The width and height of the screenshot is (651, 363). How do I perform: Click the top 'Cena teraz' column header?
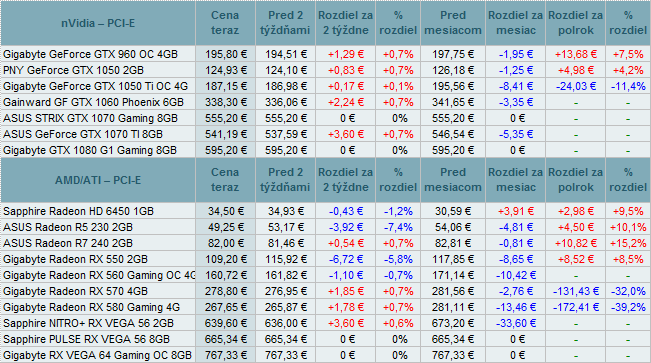pos(225,23)
